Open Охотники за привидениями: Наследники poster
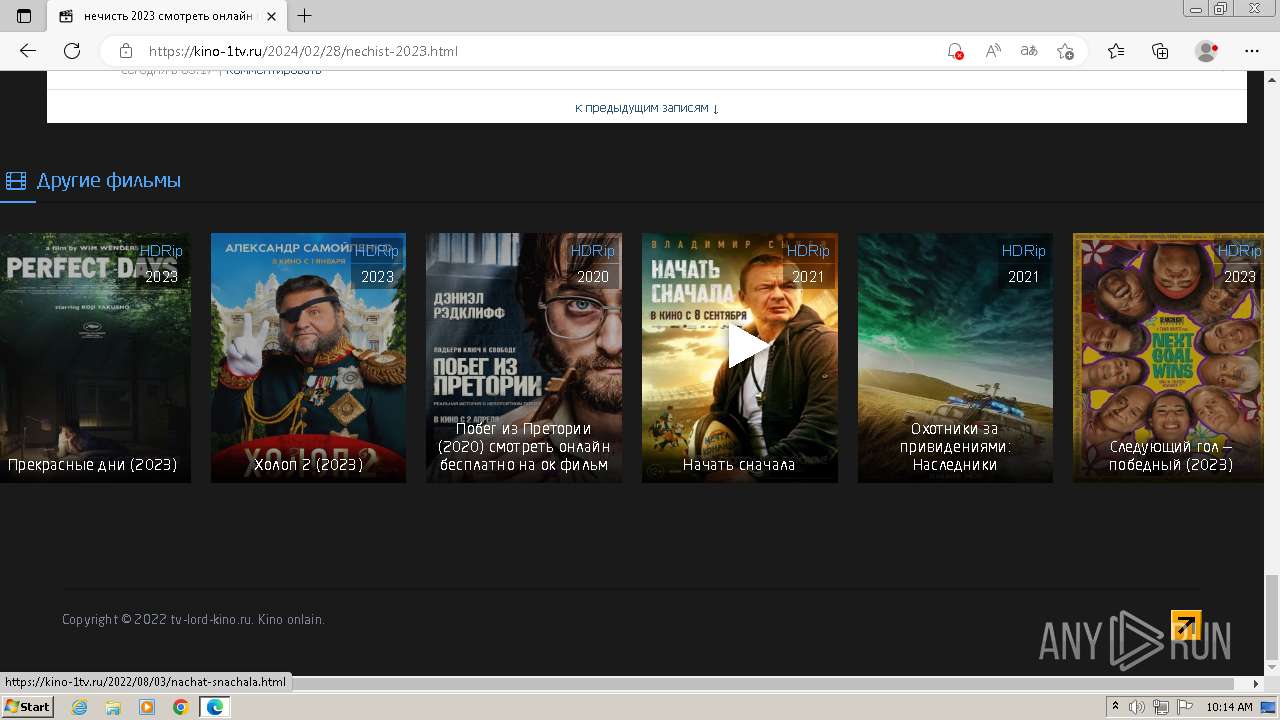This screenshot has height=720, width=1280. [955, 358]
